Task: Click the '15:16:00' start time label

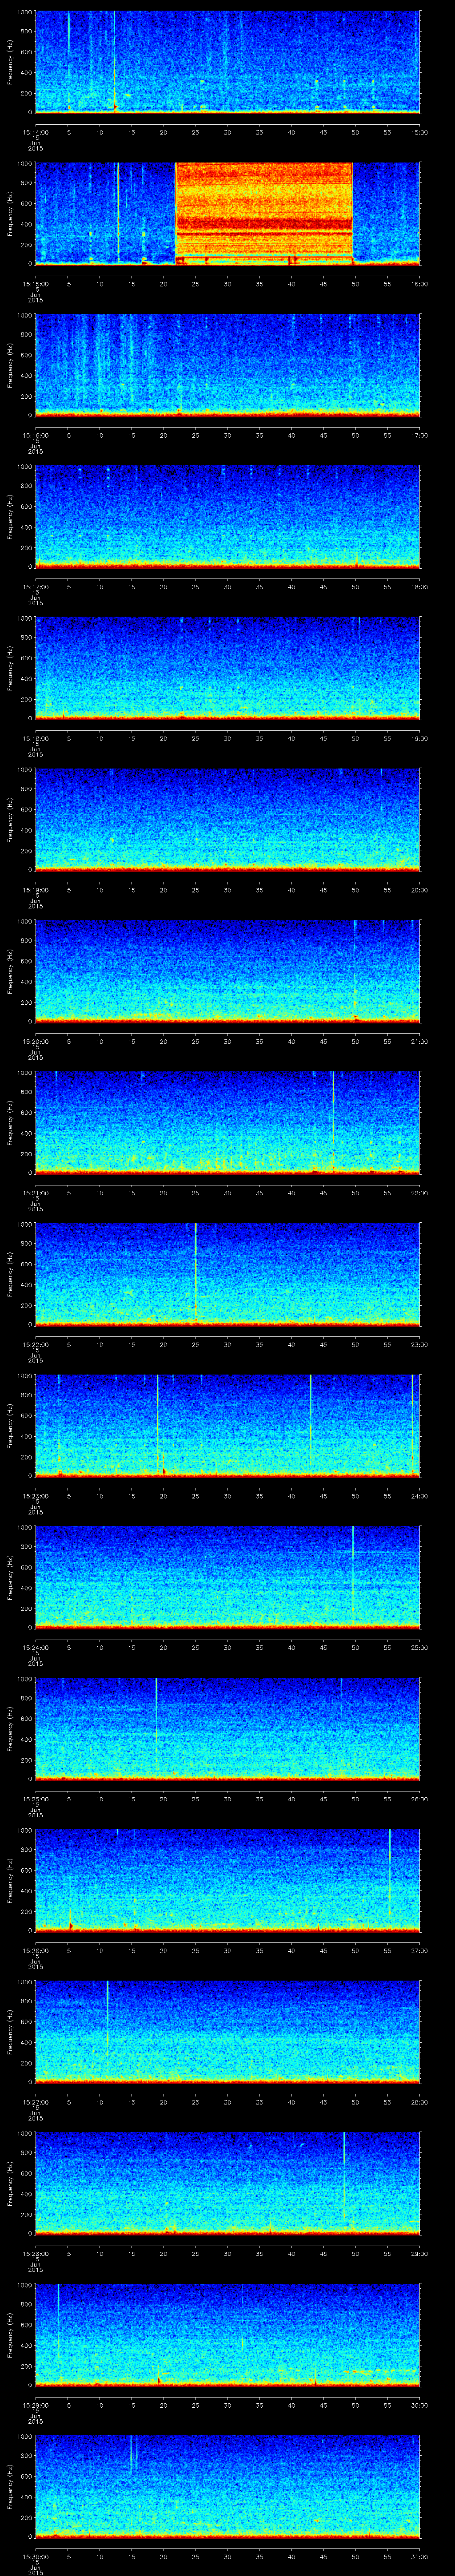Action: [35, 435]
